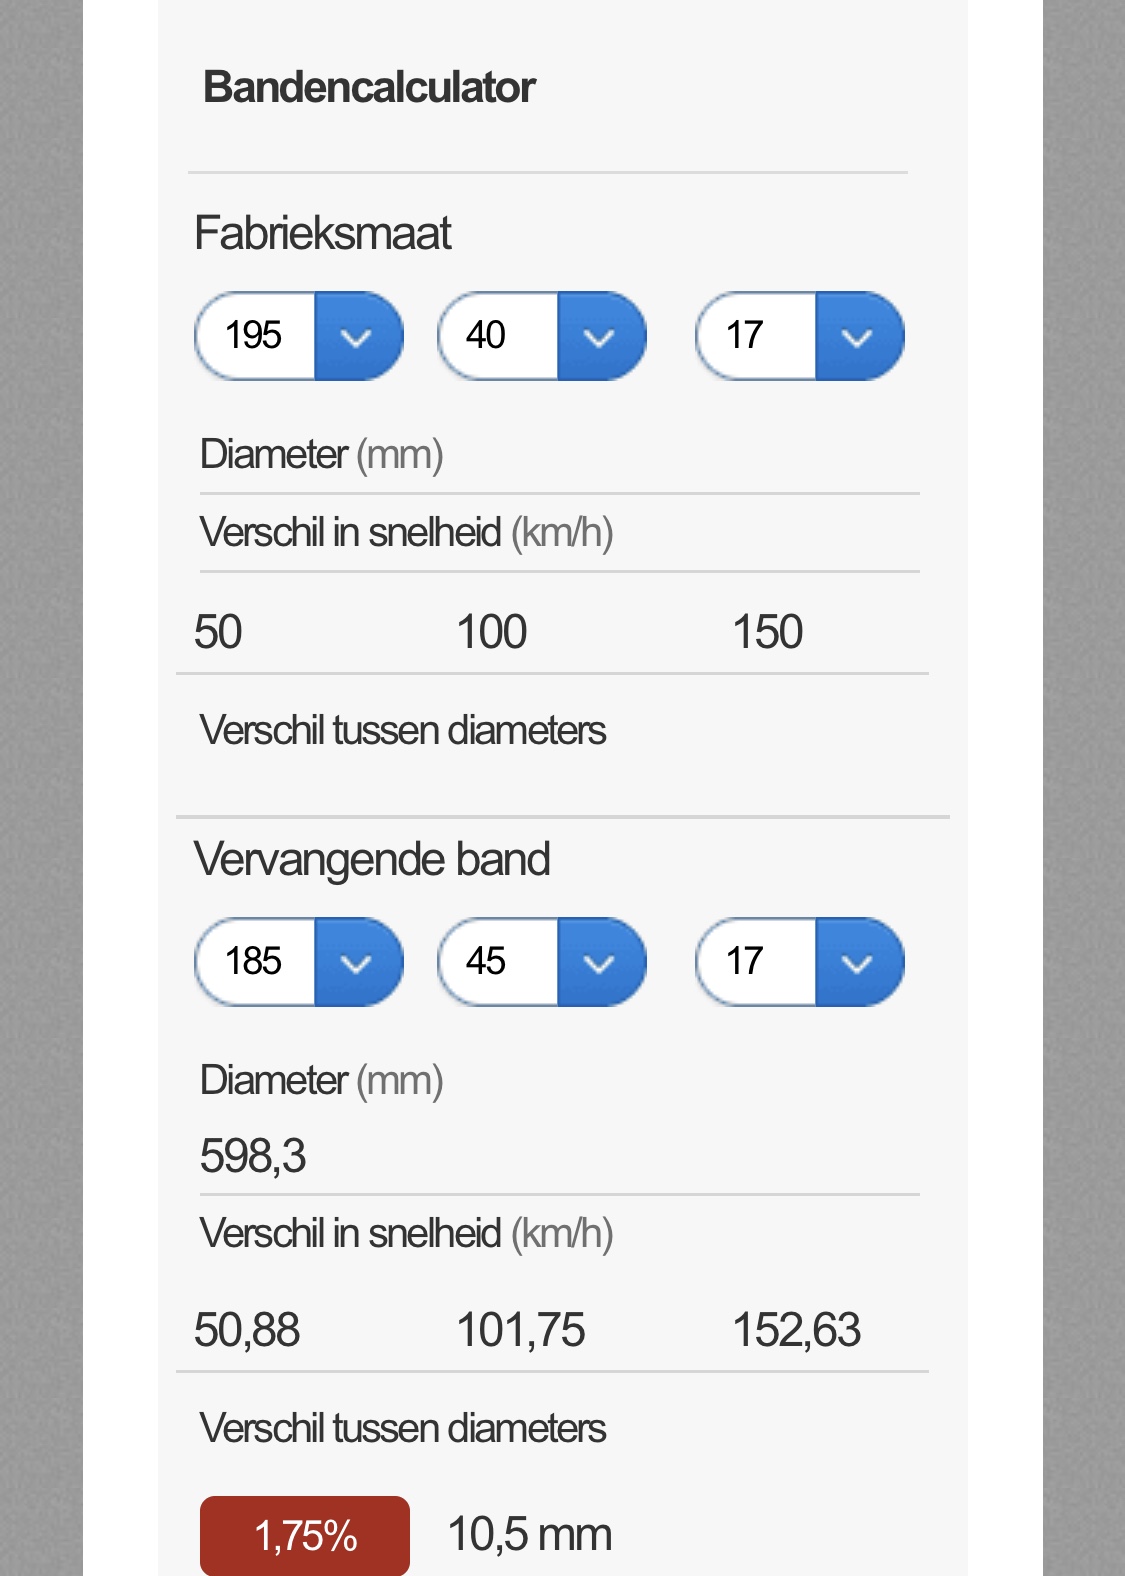The width and height of the screenshot is (1125, 1576).
Task: Click the blue chevron beside replacement ratio 45
Action: coord(599,963)
